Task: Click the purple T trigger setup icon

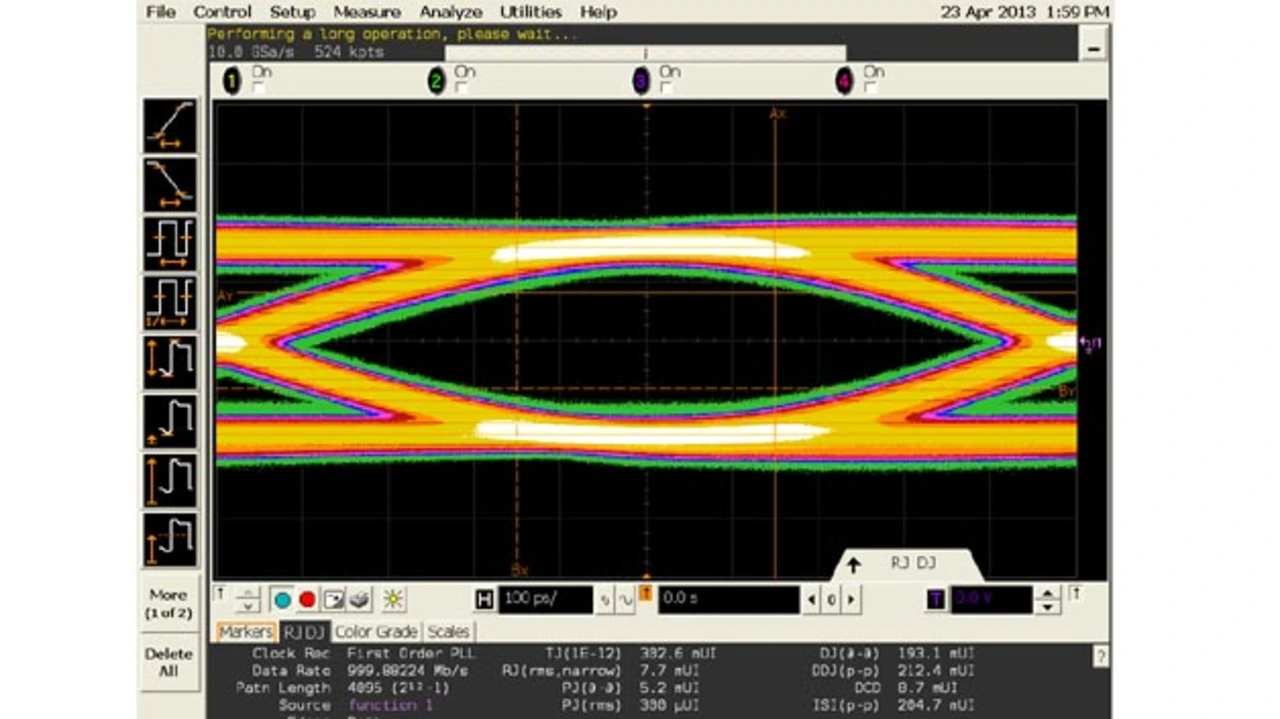Action: pyautogui.click(x=935, y=600)
